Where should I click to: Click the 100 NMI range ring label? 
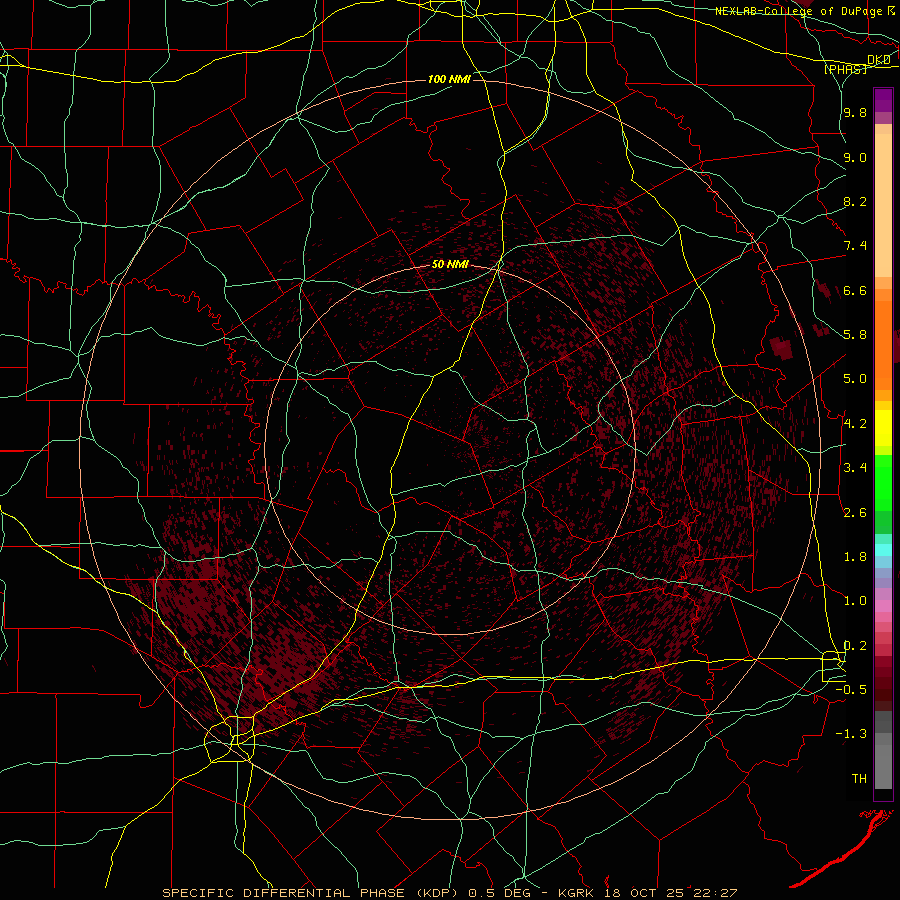click(x=449, y=79)
